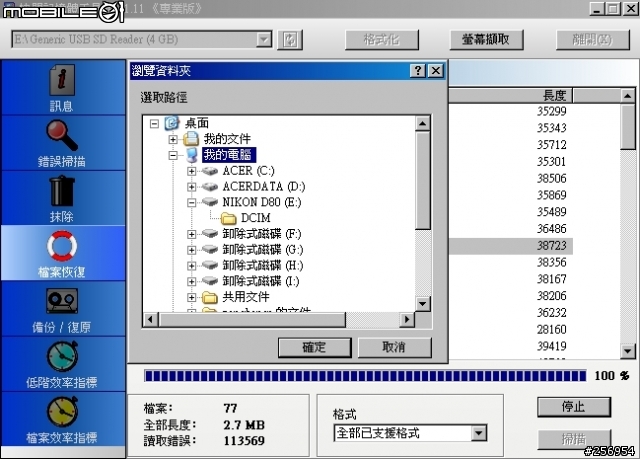Expand the 卸除式磁碟 (I:) node
The image size is (640, 459).
pos(191,282)
